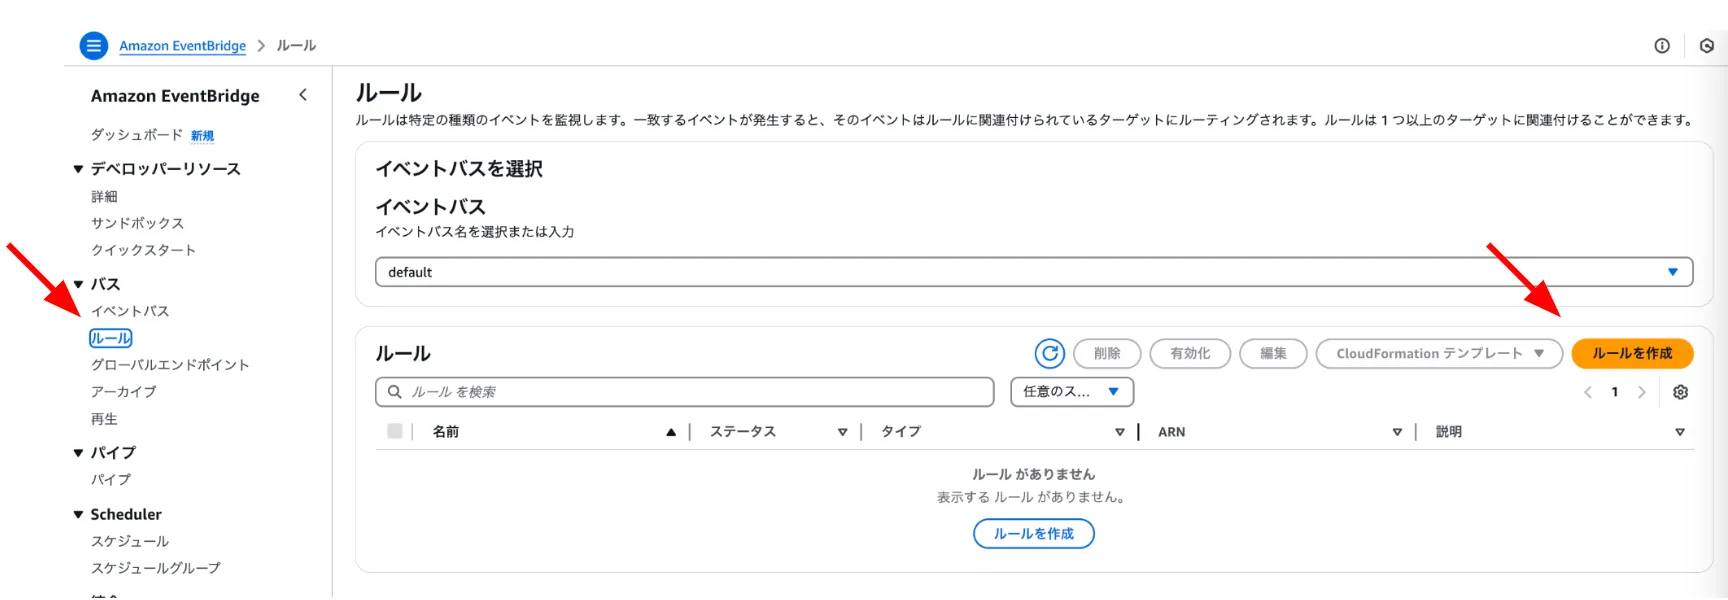Click the search magnifier icon in rules

395,392
